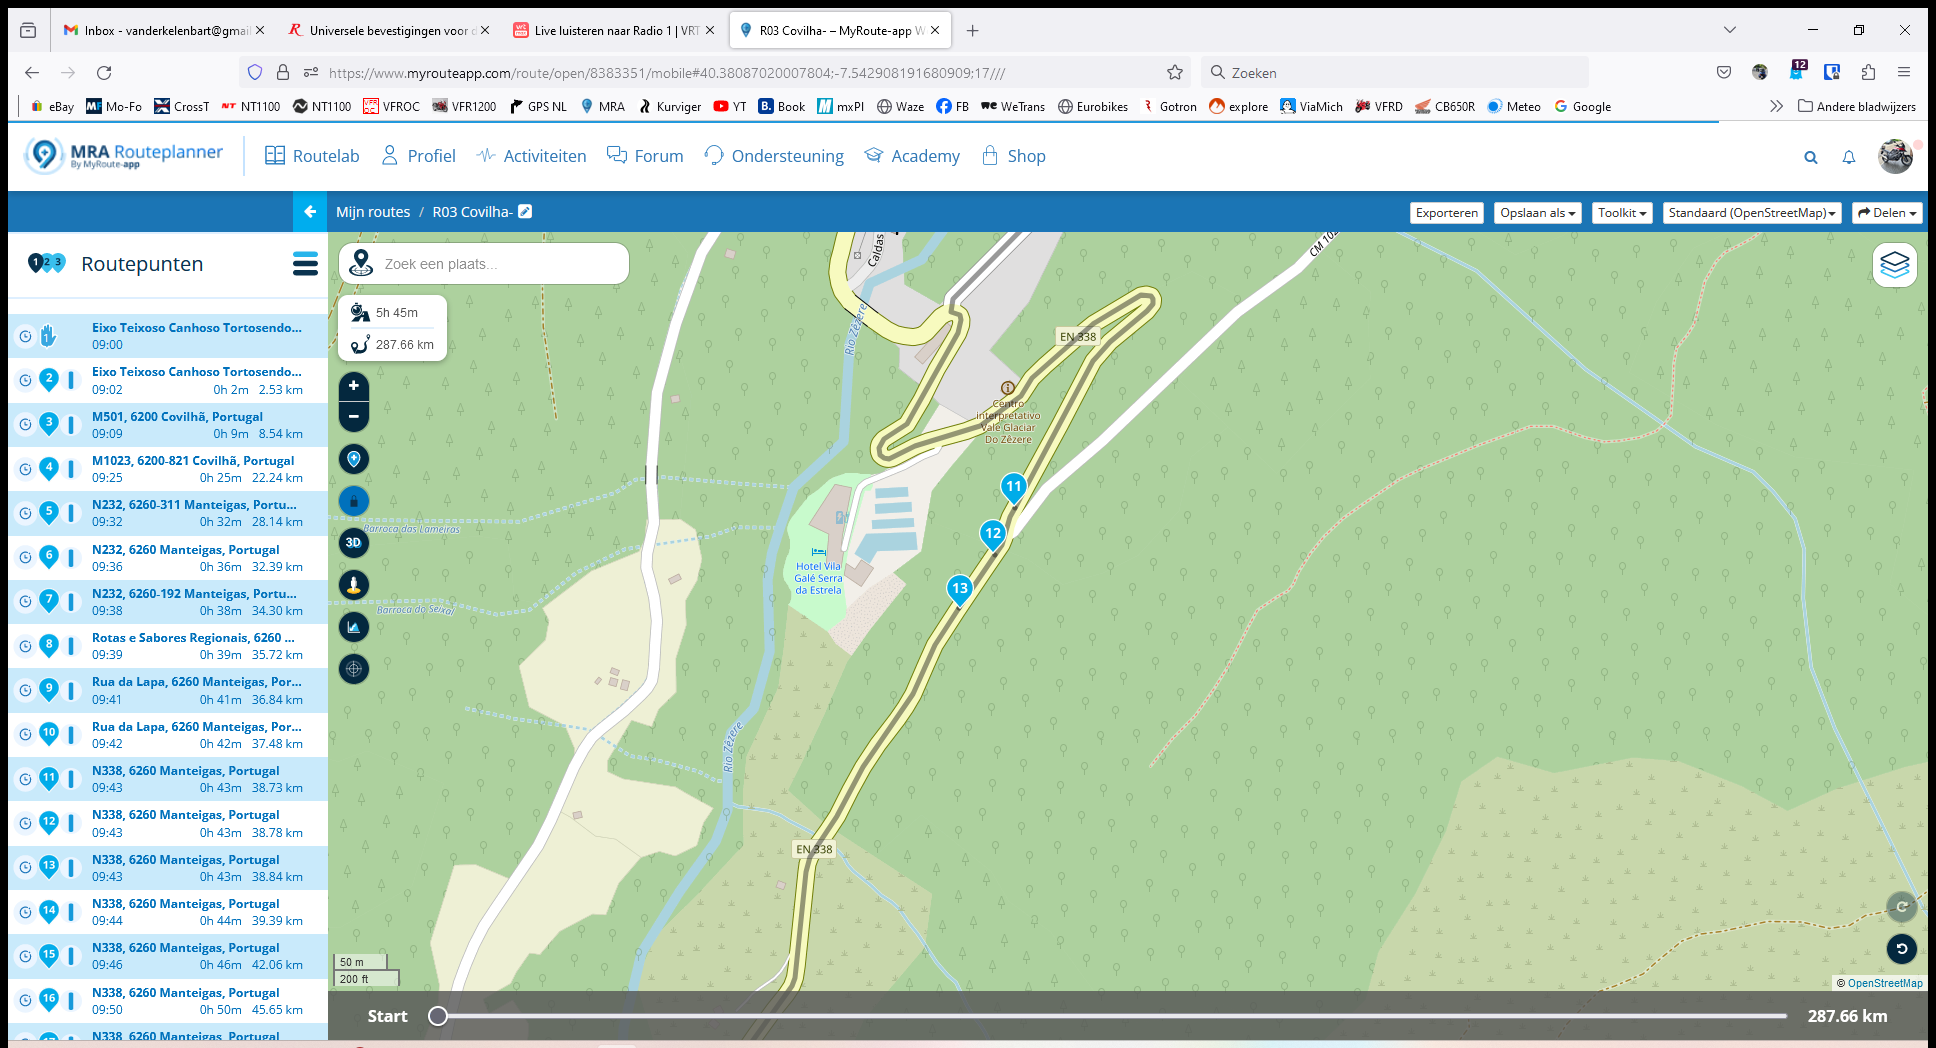Open the Firefox application menu

point(1904,72)
